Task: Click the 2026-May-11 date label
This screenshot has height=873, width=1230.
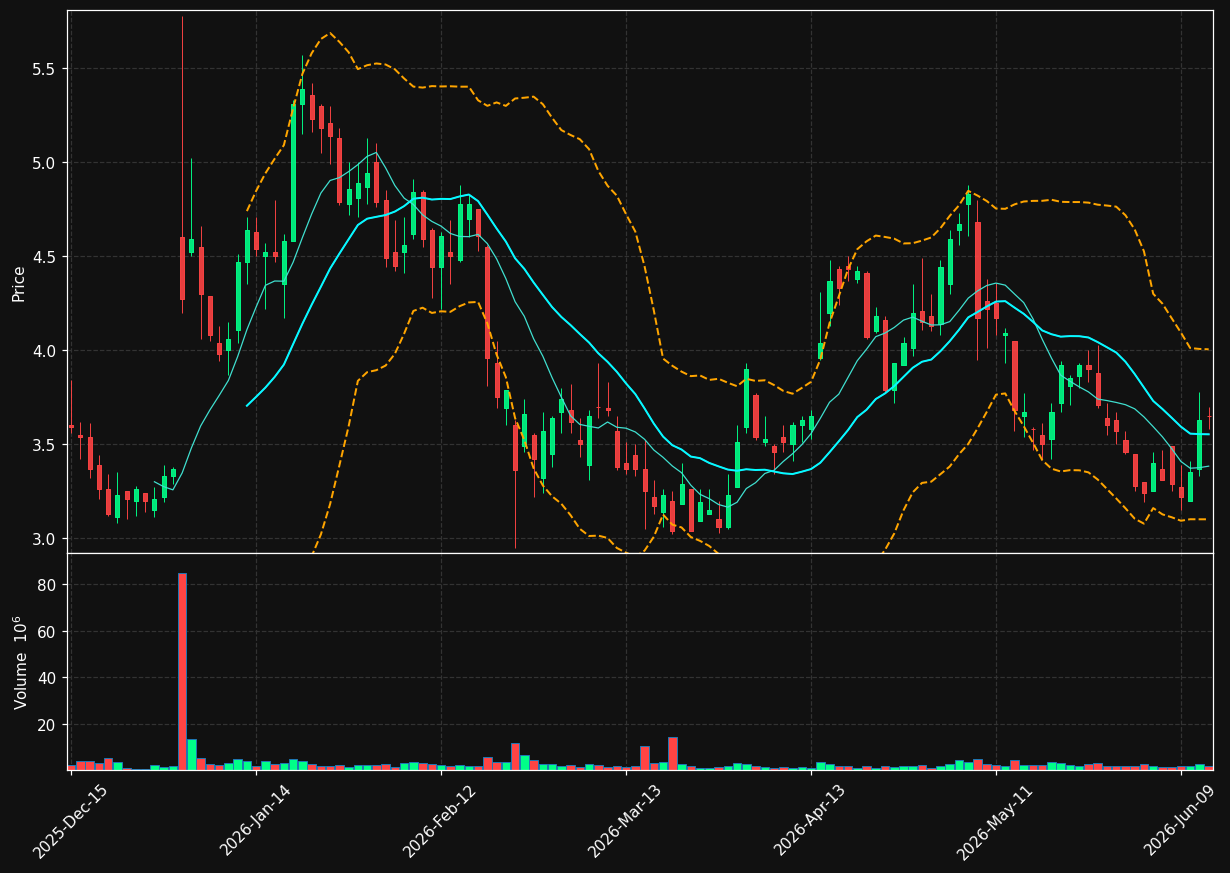Action: point(995,821)
